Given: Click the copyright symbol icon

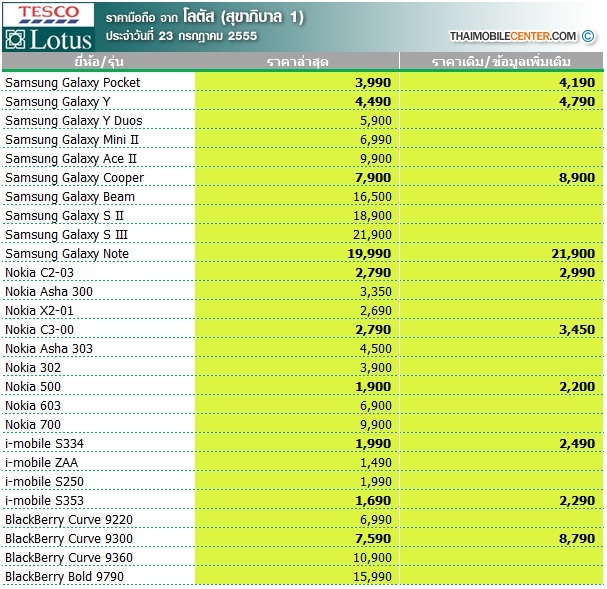Looking at the screenshot, I should [588, 36].
